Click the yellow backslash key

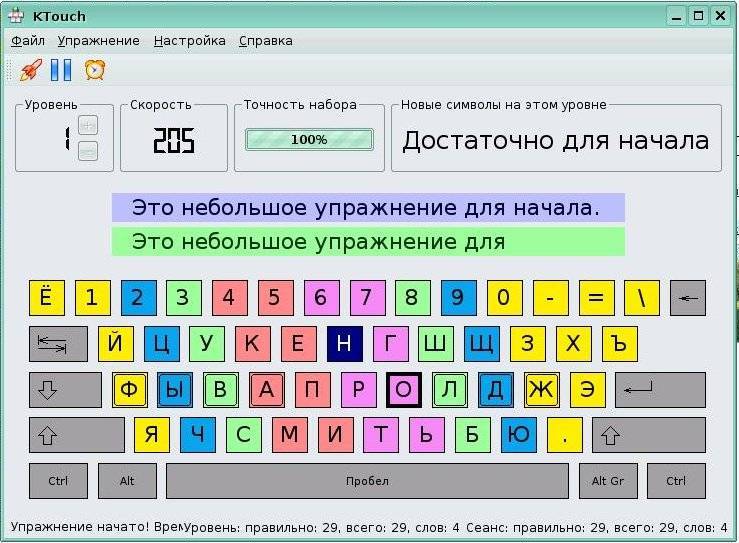click(x=641, y=298)
